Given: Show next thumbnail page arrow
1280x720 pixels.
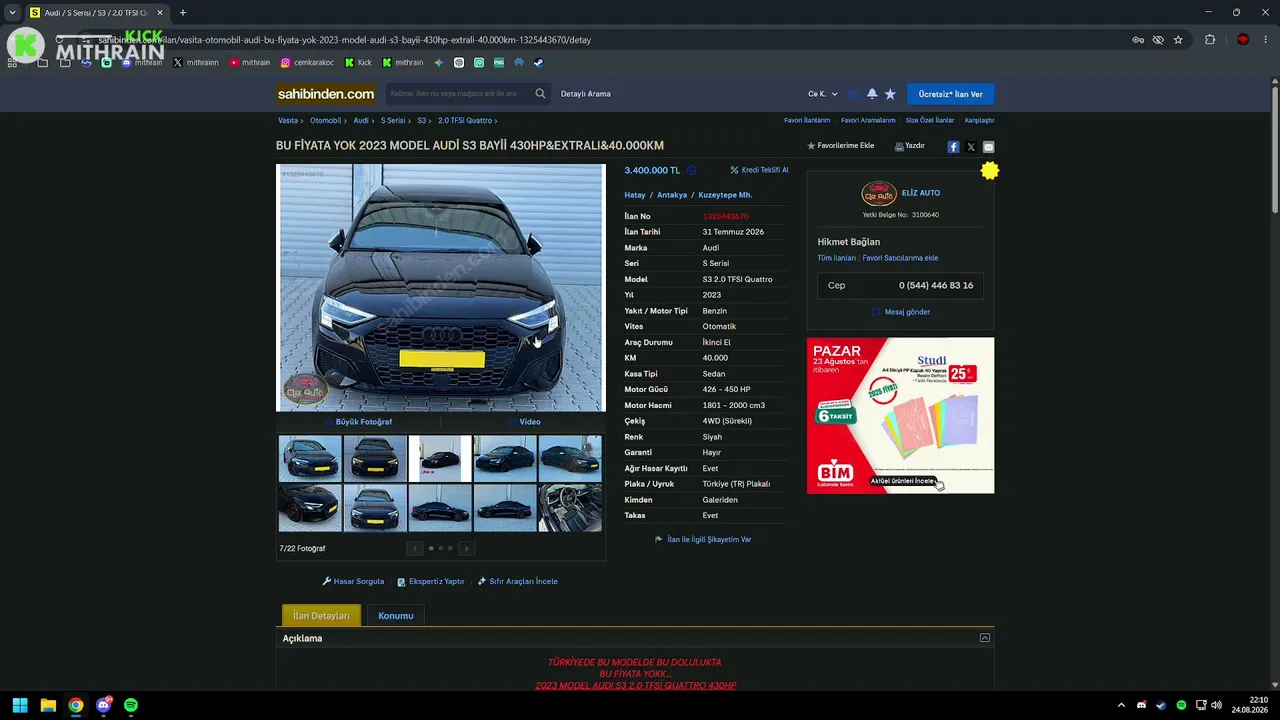Looking at the screenshot, I should click(x=466, y=548).
